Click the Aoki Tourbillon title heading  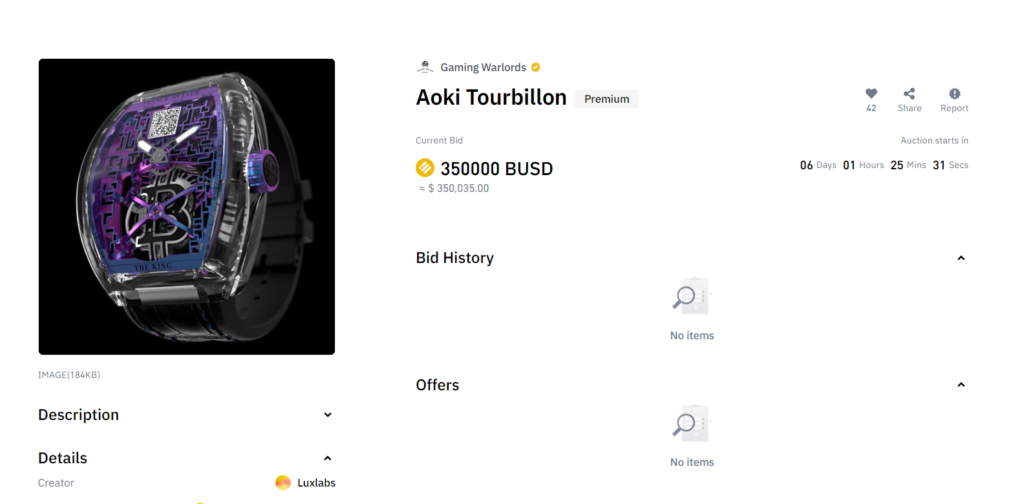[x=491, y=97]
